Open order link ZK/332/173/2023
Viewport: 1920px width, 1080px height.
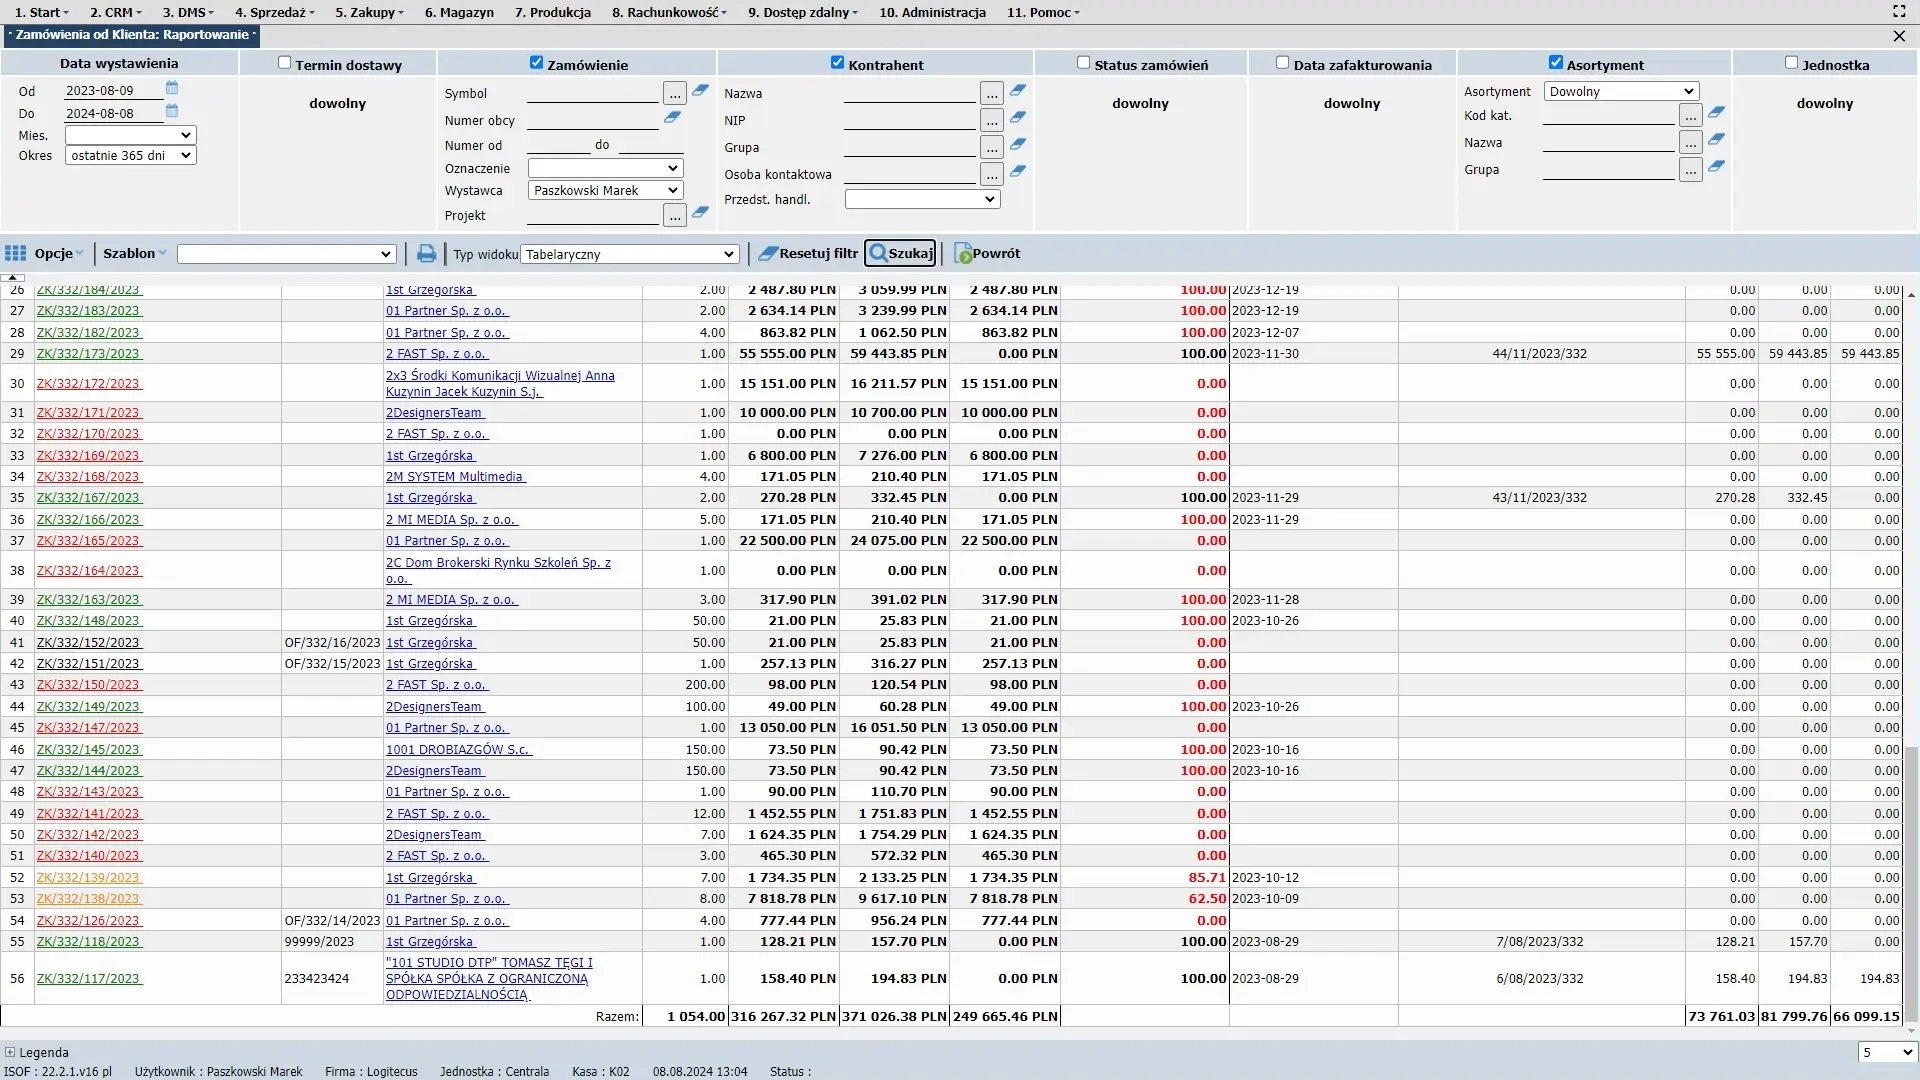coord(89,354)
